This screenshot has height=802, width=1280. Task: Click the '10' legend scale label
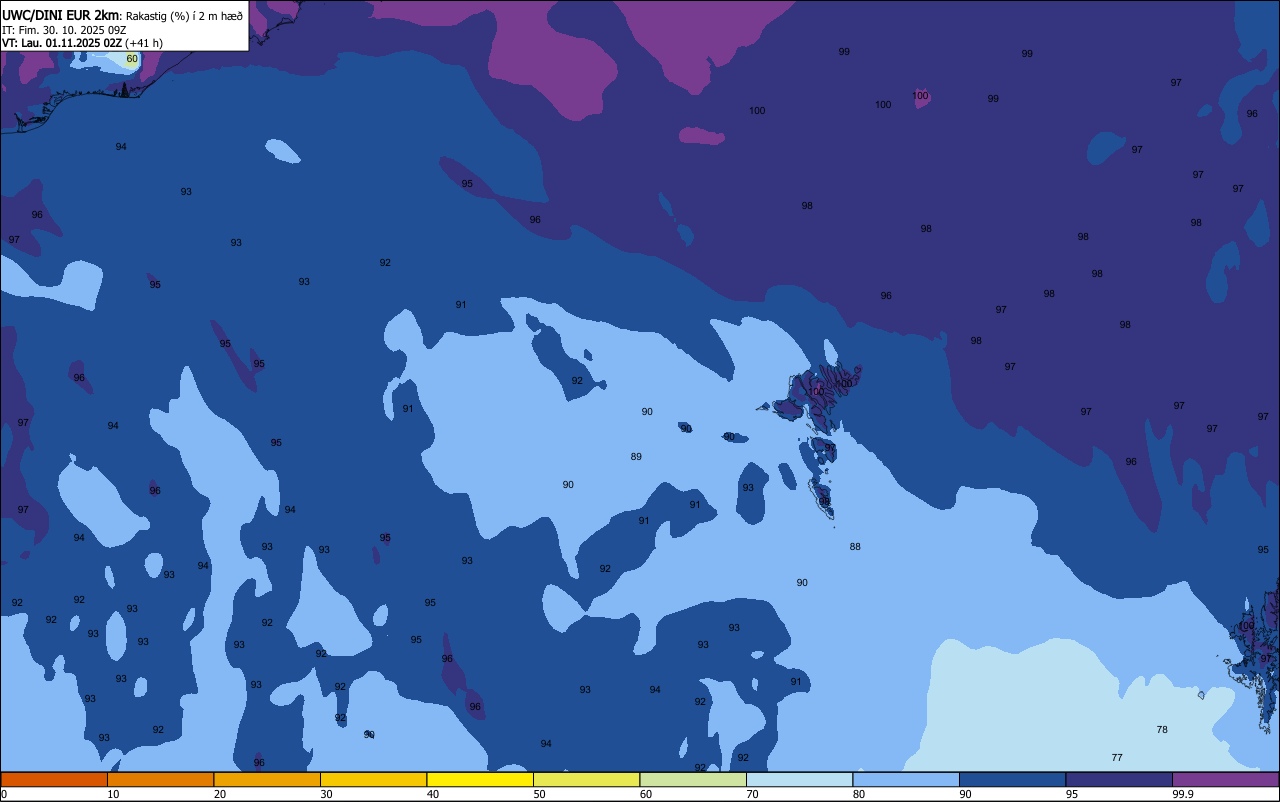pyautogui.click(x=113, y=794)
